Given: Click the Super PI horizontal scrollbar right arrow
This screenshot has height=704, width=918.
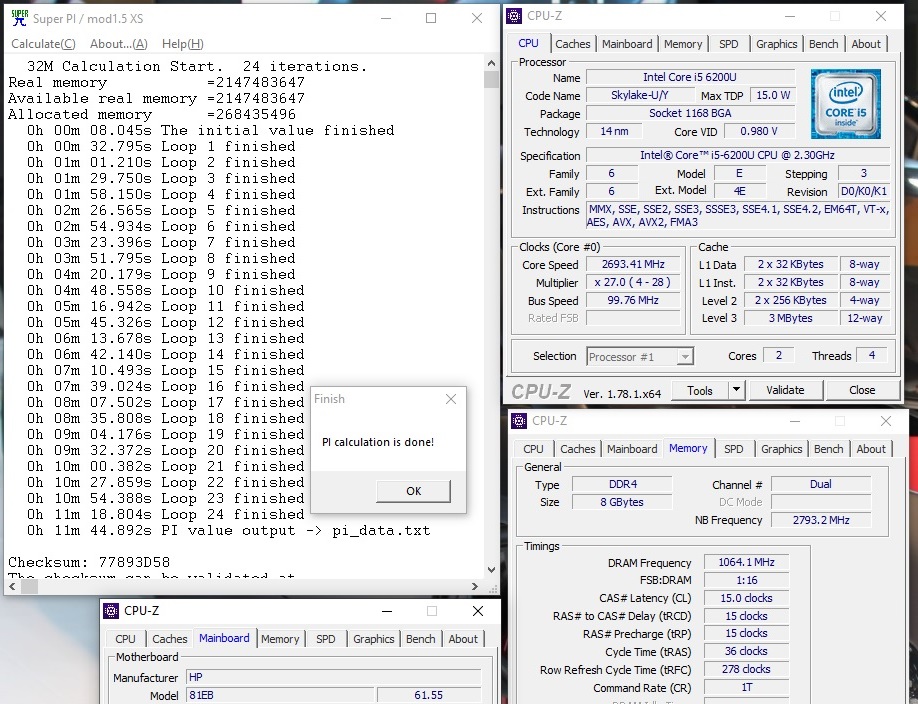Looking at the screenshot, I should [474, 586].
